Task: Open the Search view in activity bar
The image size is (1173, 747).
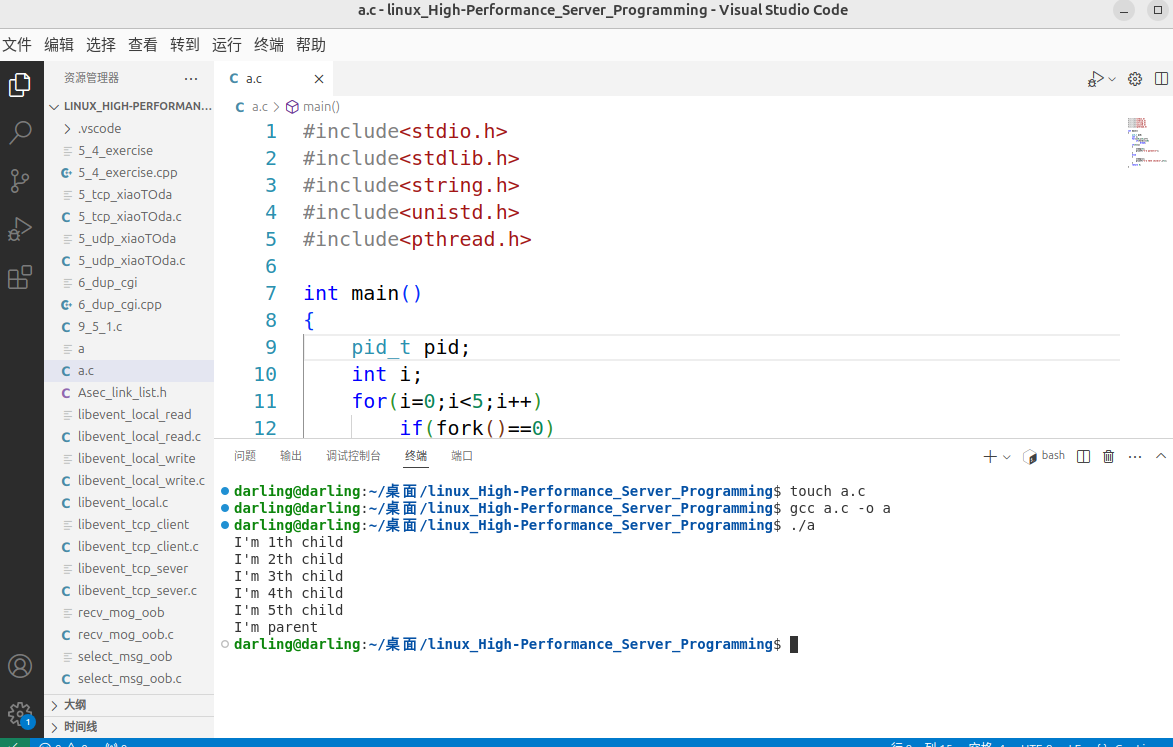Action: pos(20,132)
